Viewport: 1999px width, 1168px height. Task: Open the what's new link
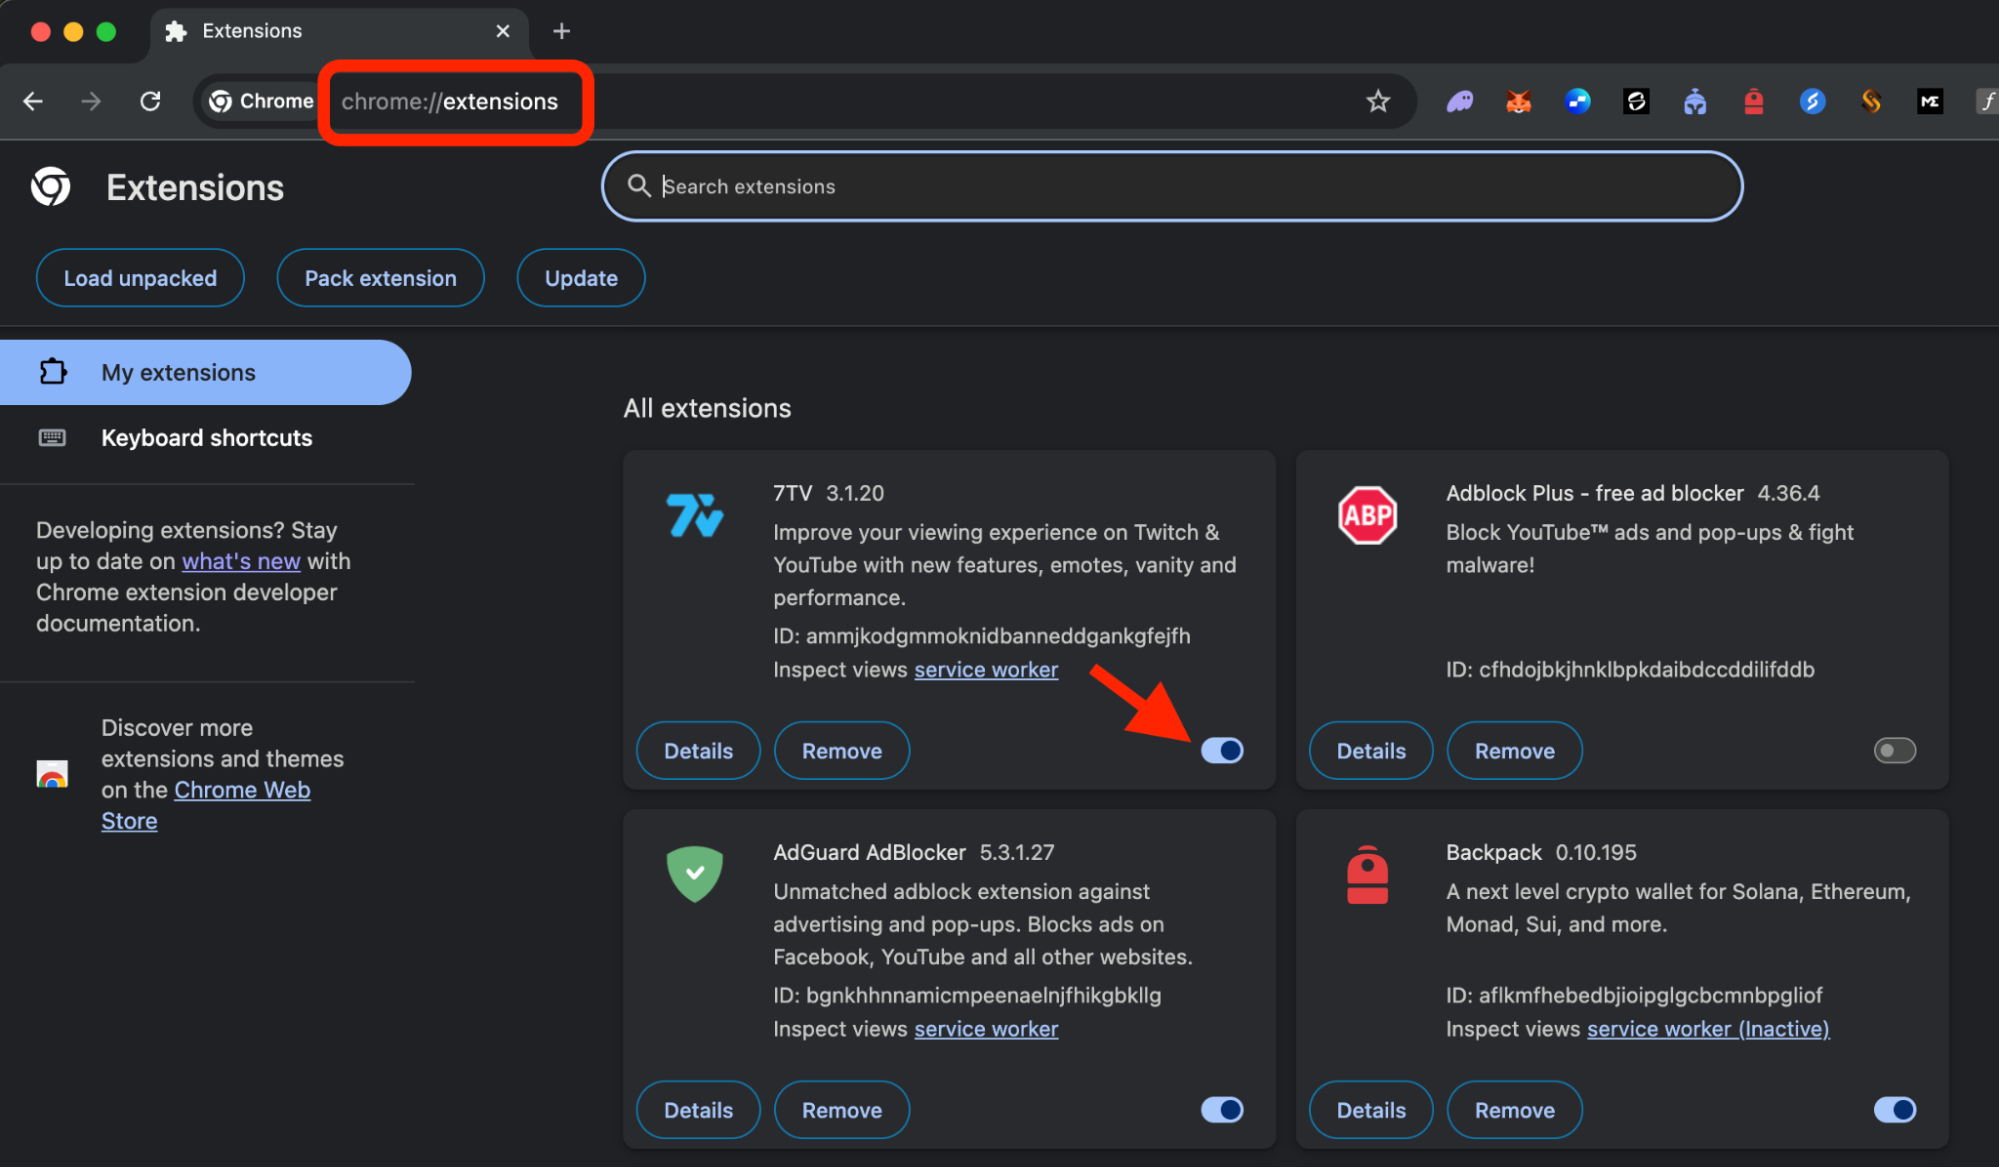click(x=241, y=561)
